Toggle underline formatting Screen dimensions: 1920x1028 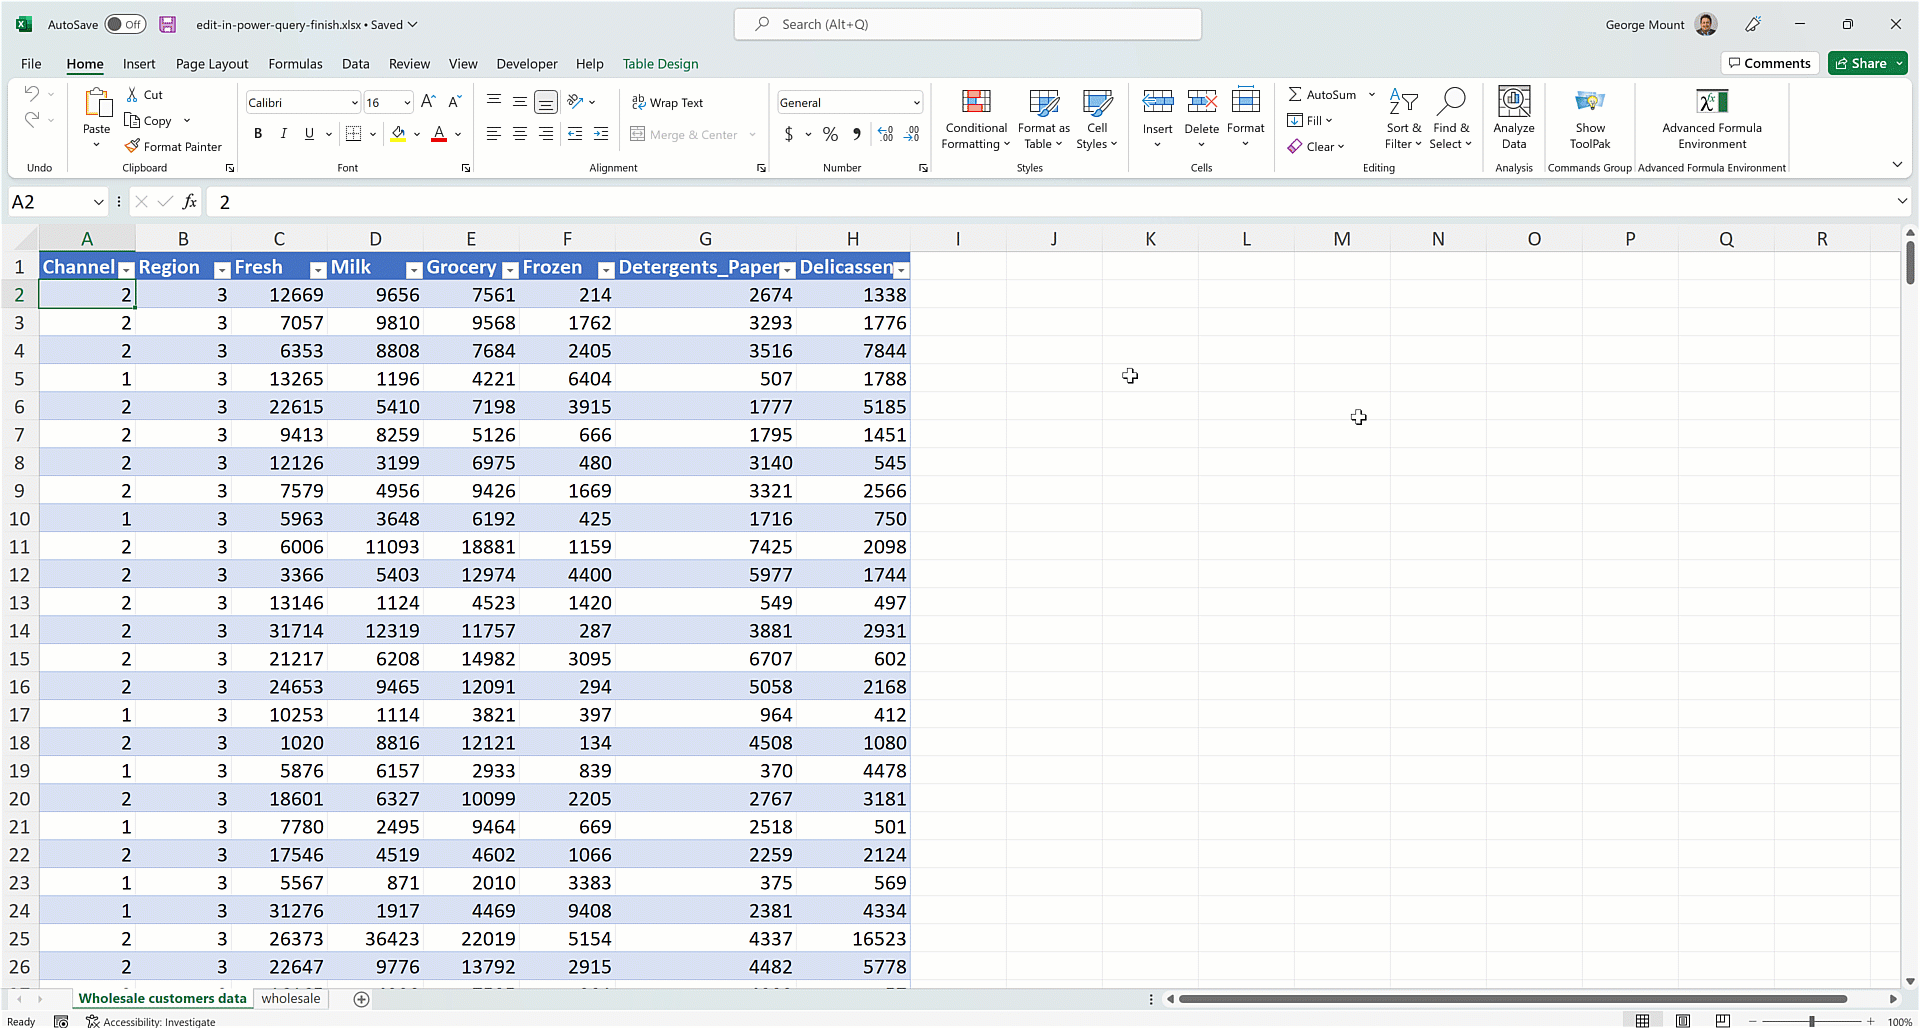pyautogui.click(x=309, y=133)
